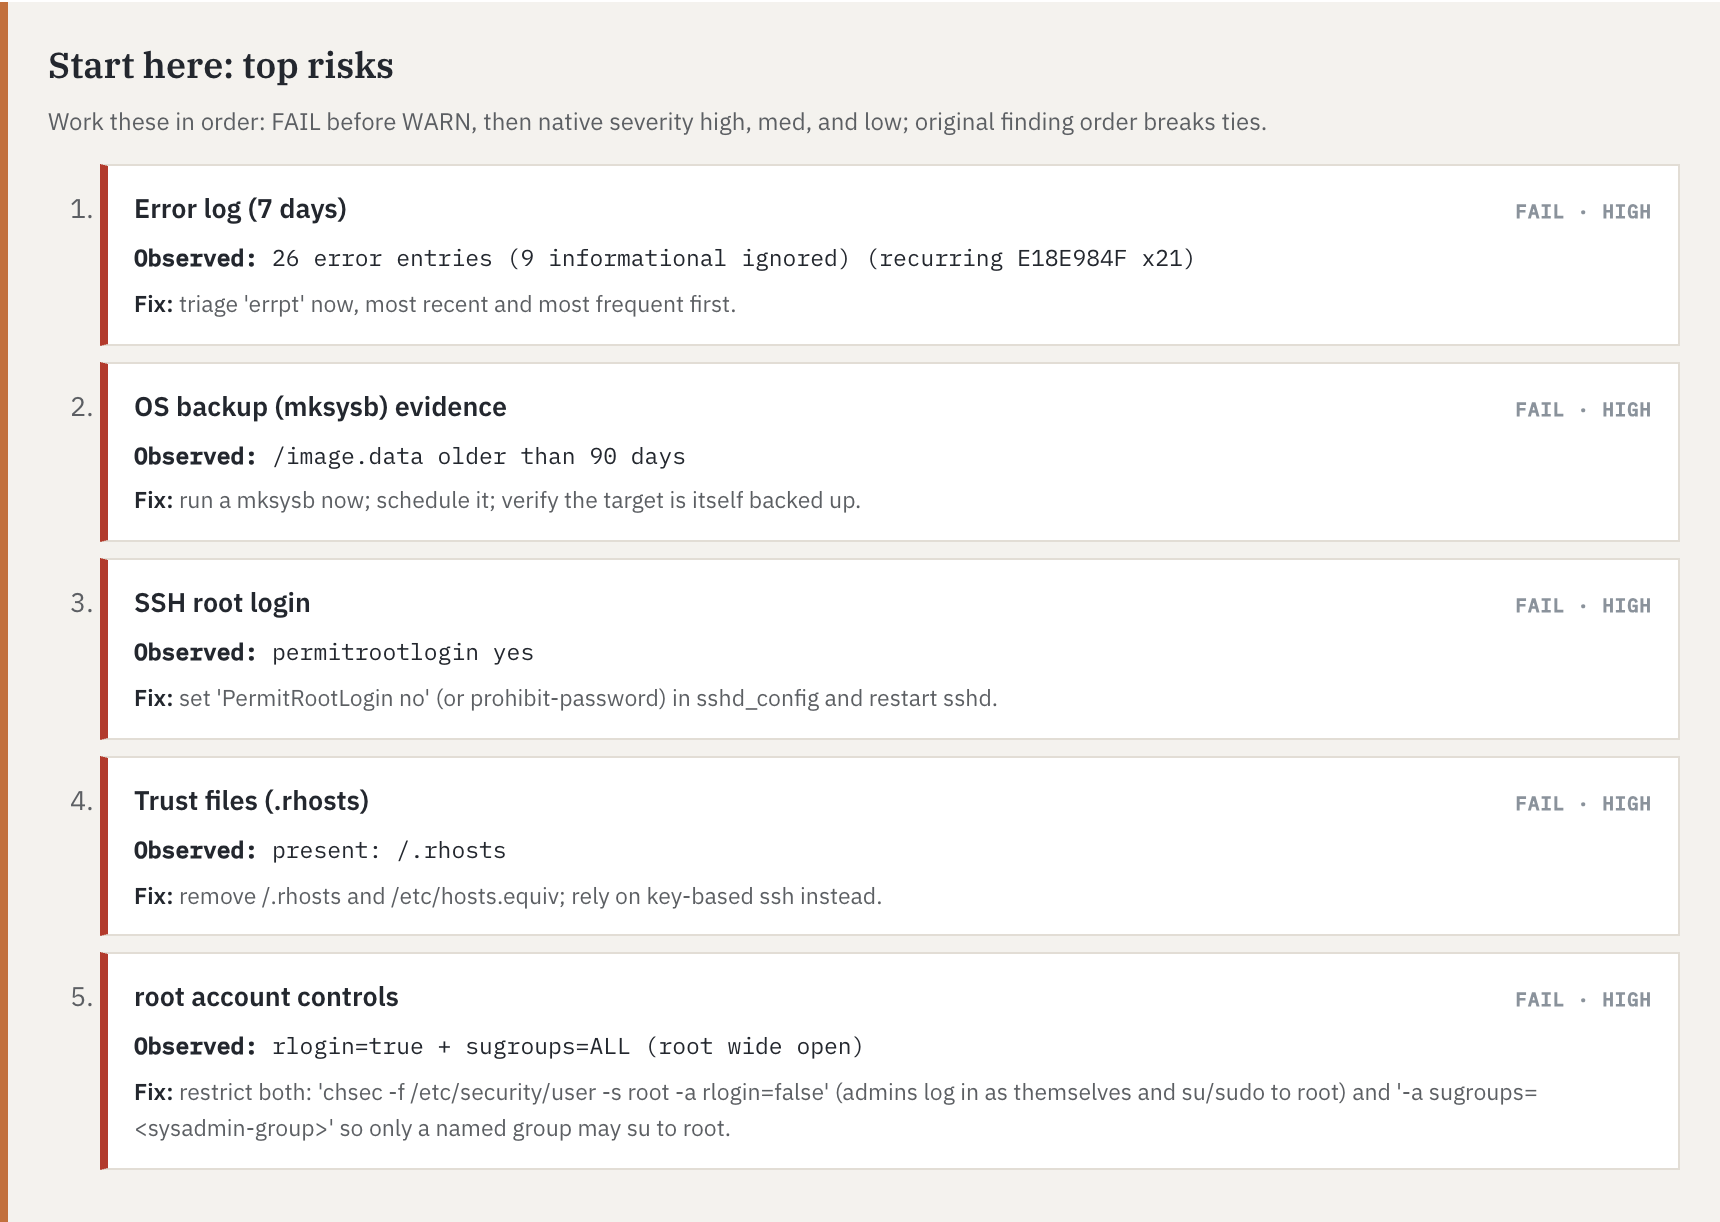Image resolution: width=1720 pixels, height=1222 pixels.
Task: Click the fix text 'run a mksysb now'
Action: (497, 500)
